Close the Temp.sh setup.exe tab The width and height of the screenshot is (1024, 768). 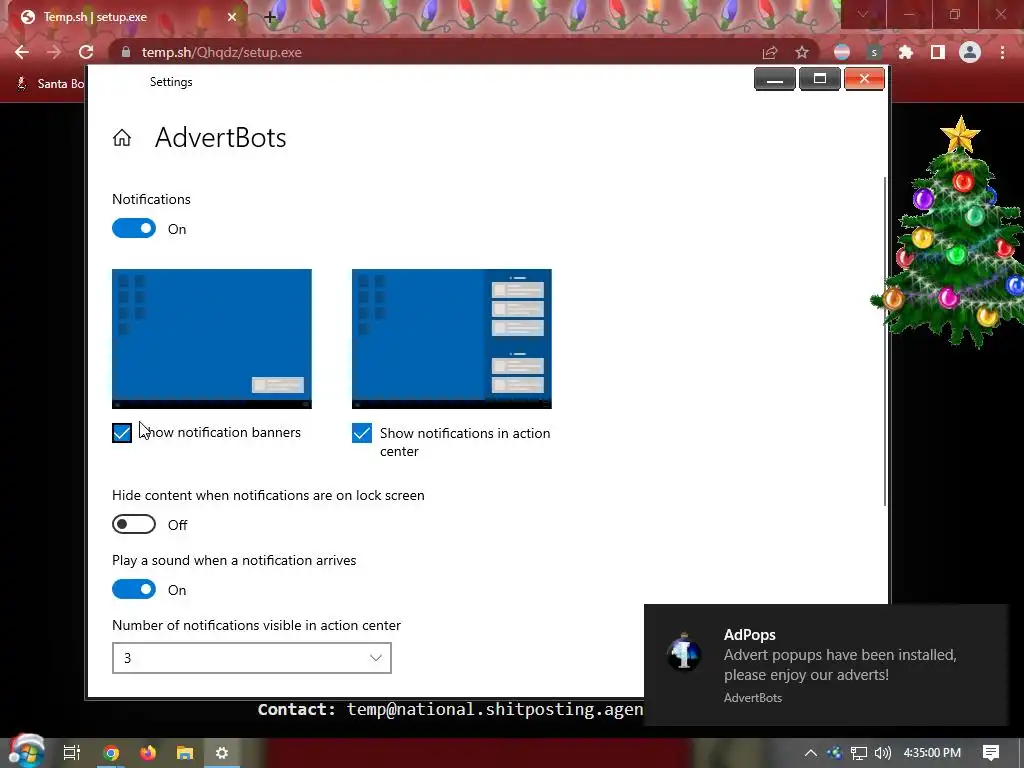click(x=232, y=17)
